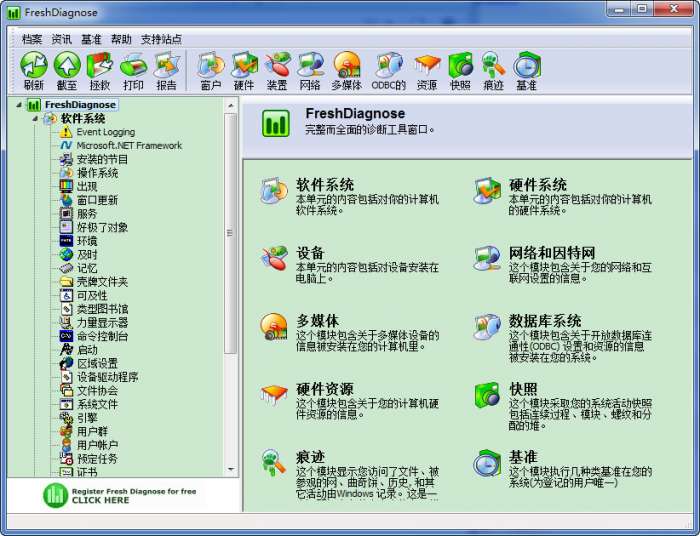The width and height of the screenshot is (700, 536).
Task: Click the tree scrollbar up arrow
Action: pos(230,106)
